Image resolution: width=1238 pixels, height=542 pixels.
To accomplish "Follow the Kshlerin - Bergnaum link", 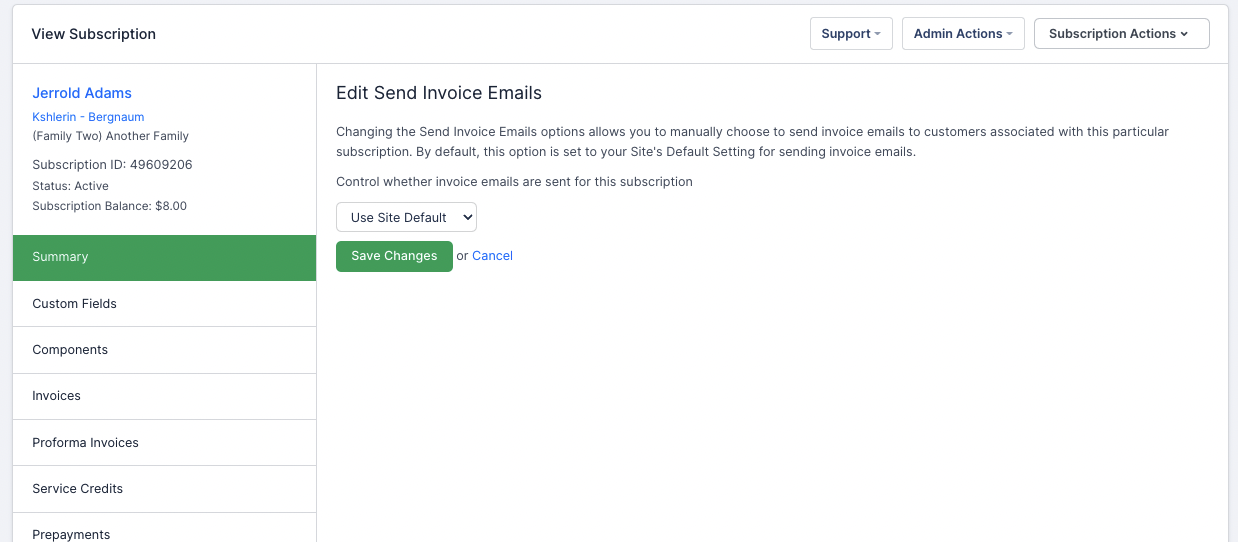I will coord(88,117).
